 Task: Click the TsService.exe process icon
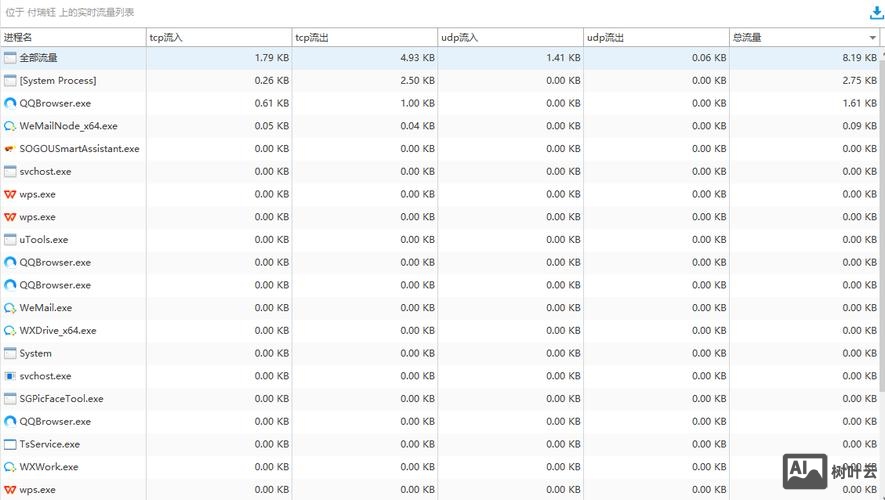[10, 444]
